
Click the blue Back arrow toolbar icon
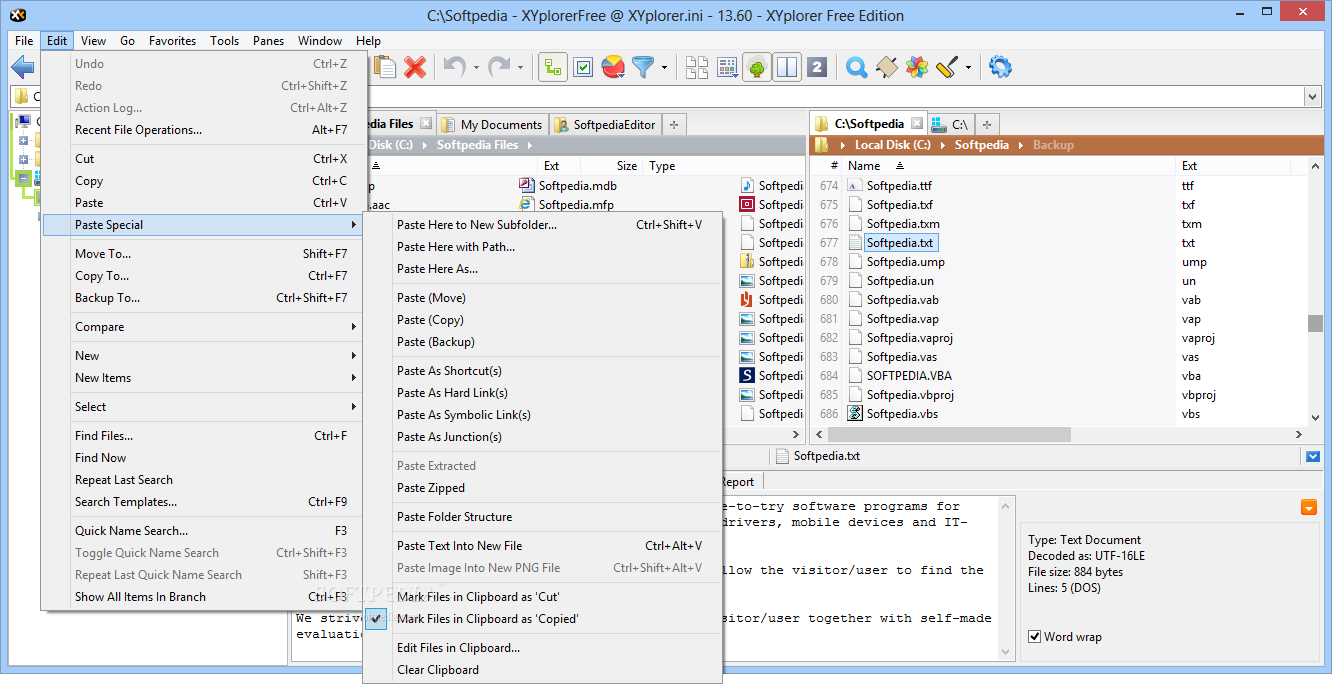click(22, 67)
